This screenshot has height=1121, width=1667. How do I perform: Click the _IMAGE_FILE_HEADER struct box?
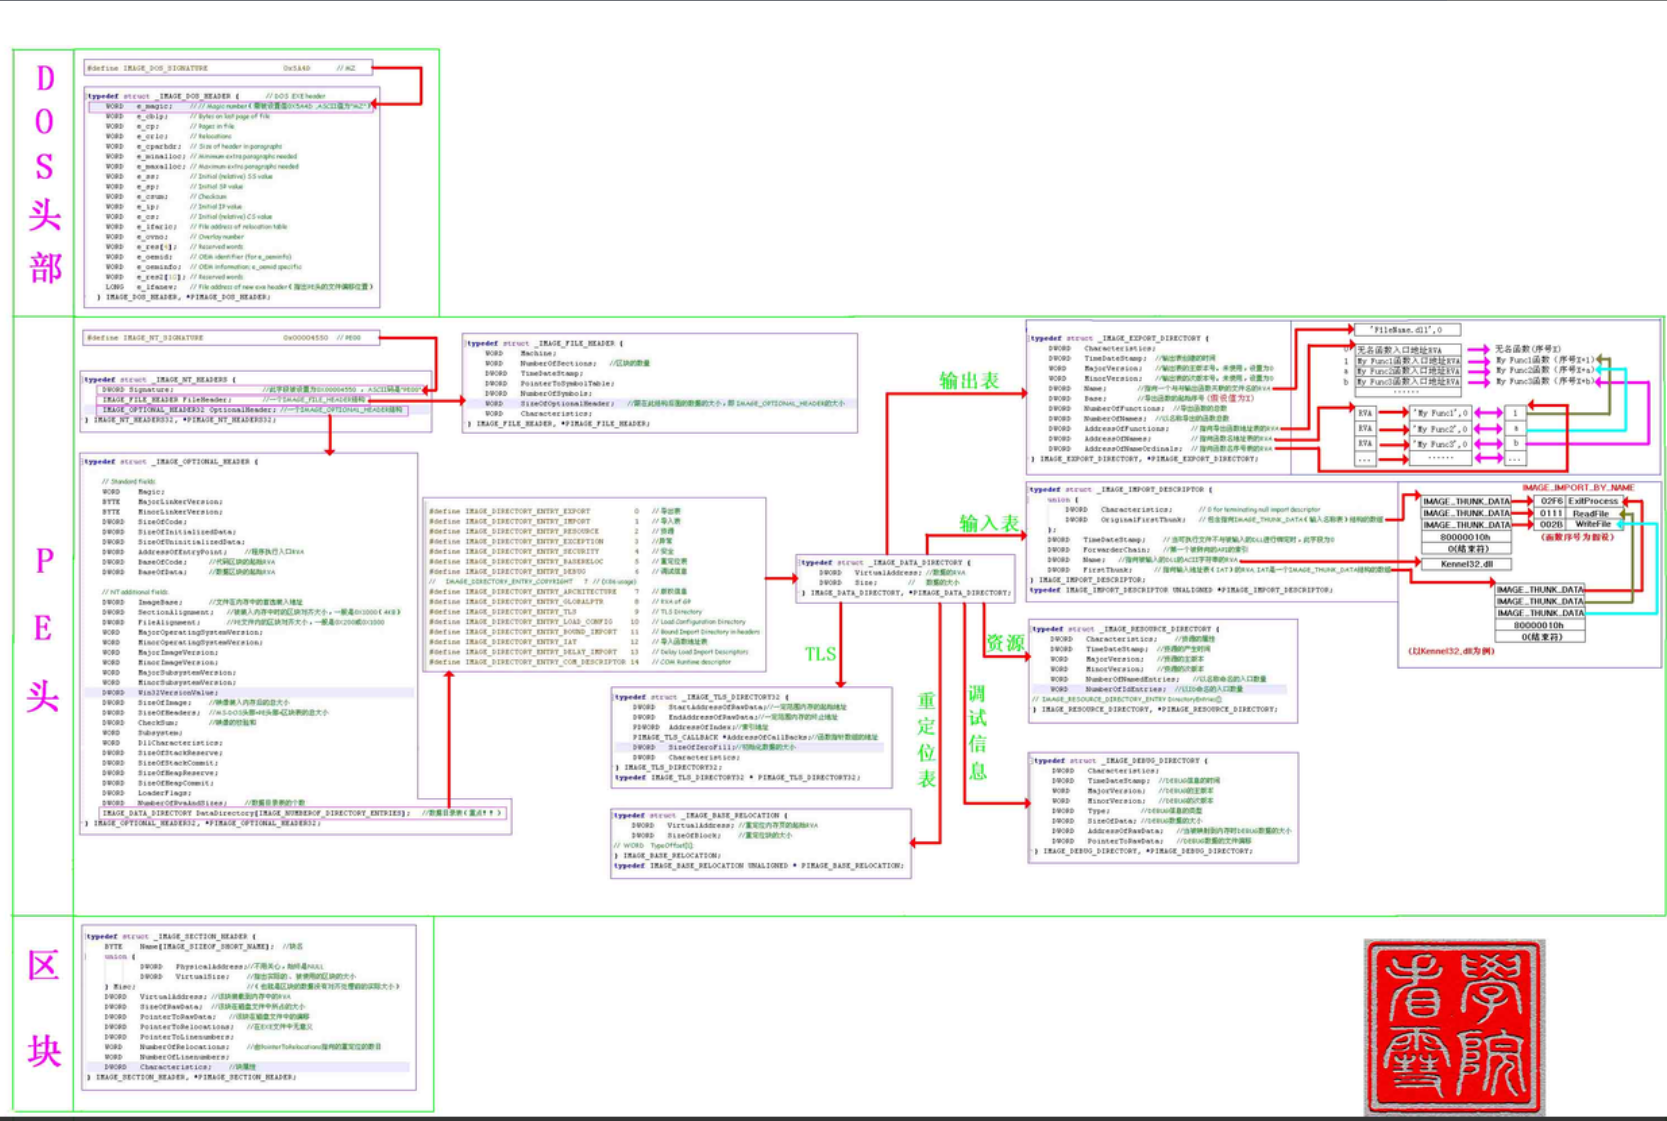click(659, 383)
